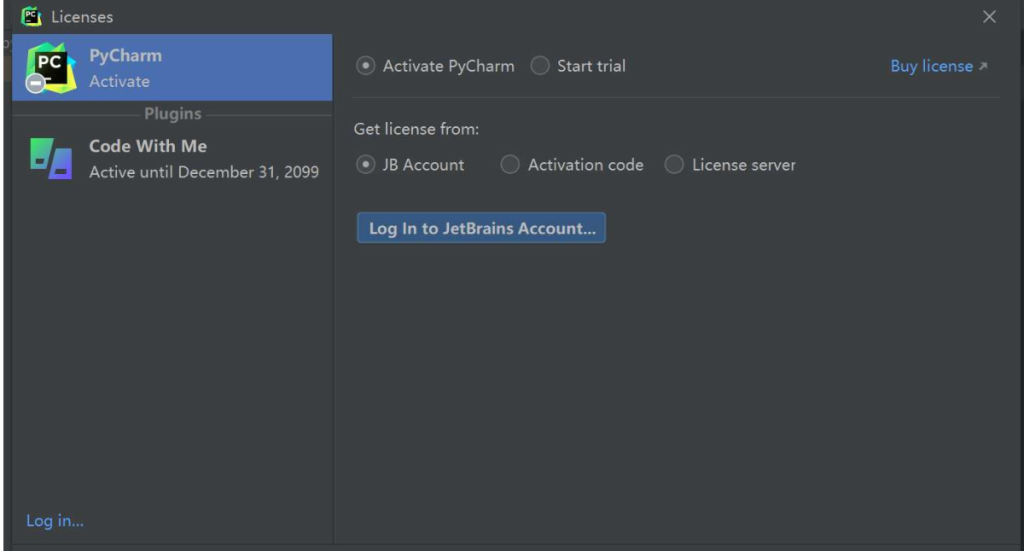Image resolution: width=1024 pixels, height=551 pixels.
Task: Click the Log in... link at the bottom left
Action: [55, 520]
